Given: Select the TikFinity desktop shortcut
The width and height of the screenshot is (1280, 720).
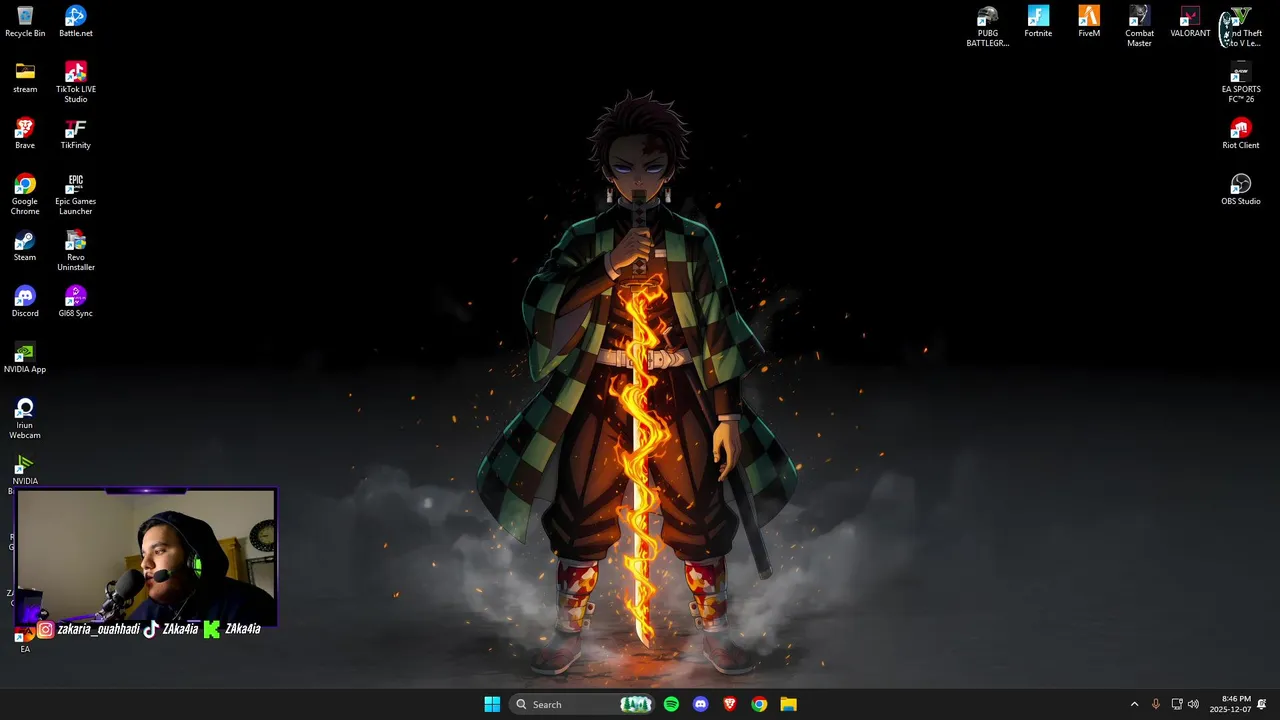Looking at the screenshot, I should tap(76, 134).
